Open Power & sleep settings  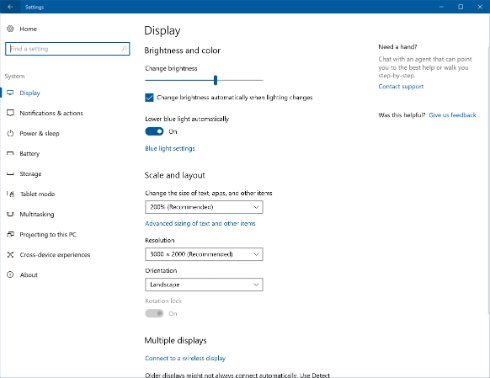tap(39, 133)
